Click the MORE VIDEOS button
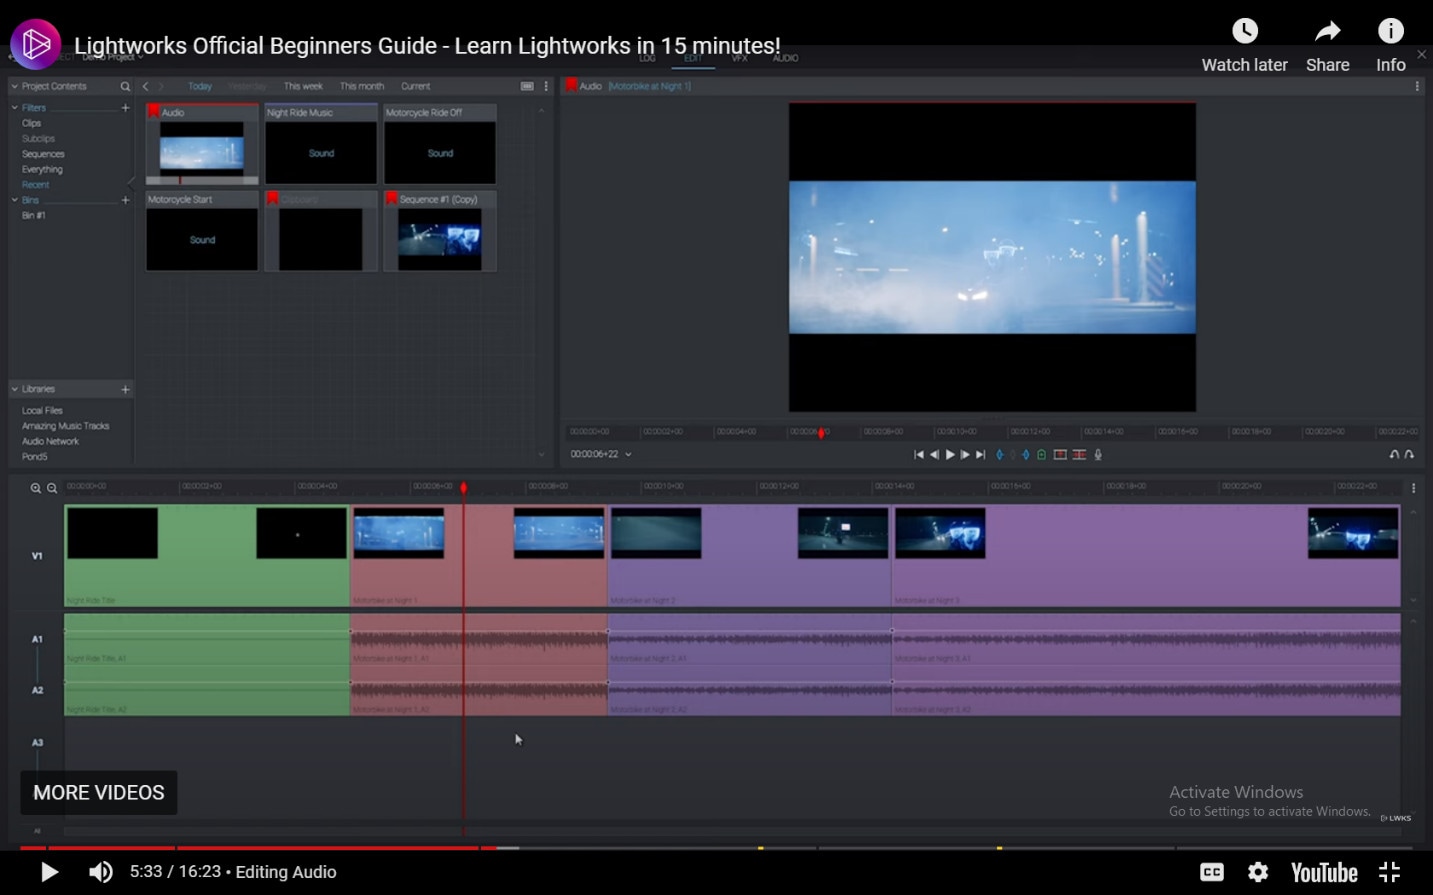 click(x=99, y=793)
